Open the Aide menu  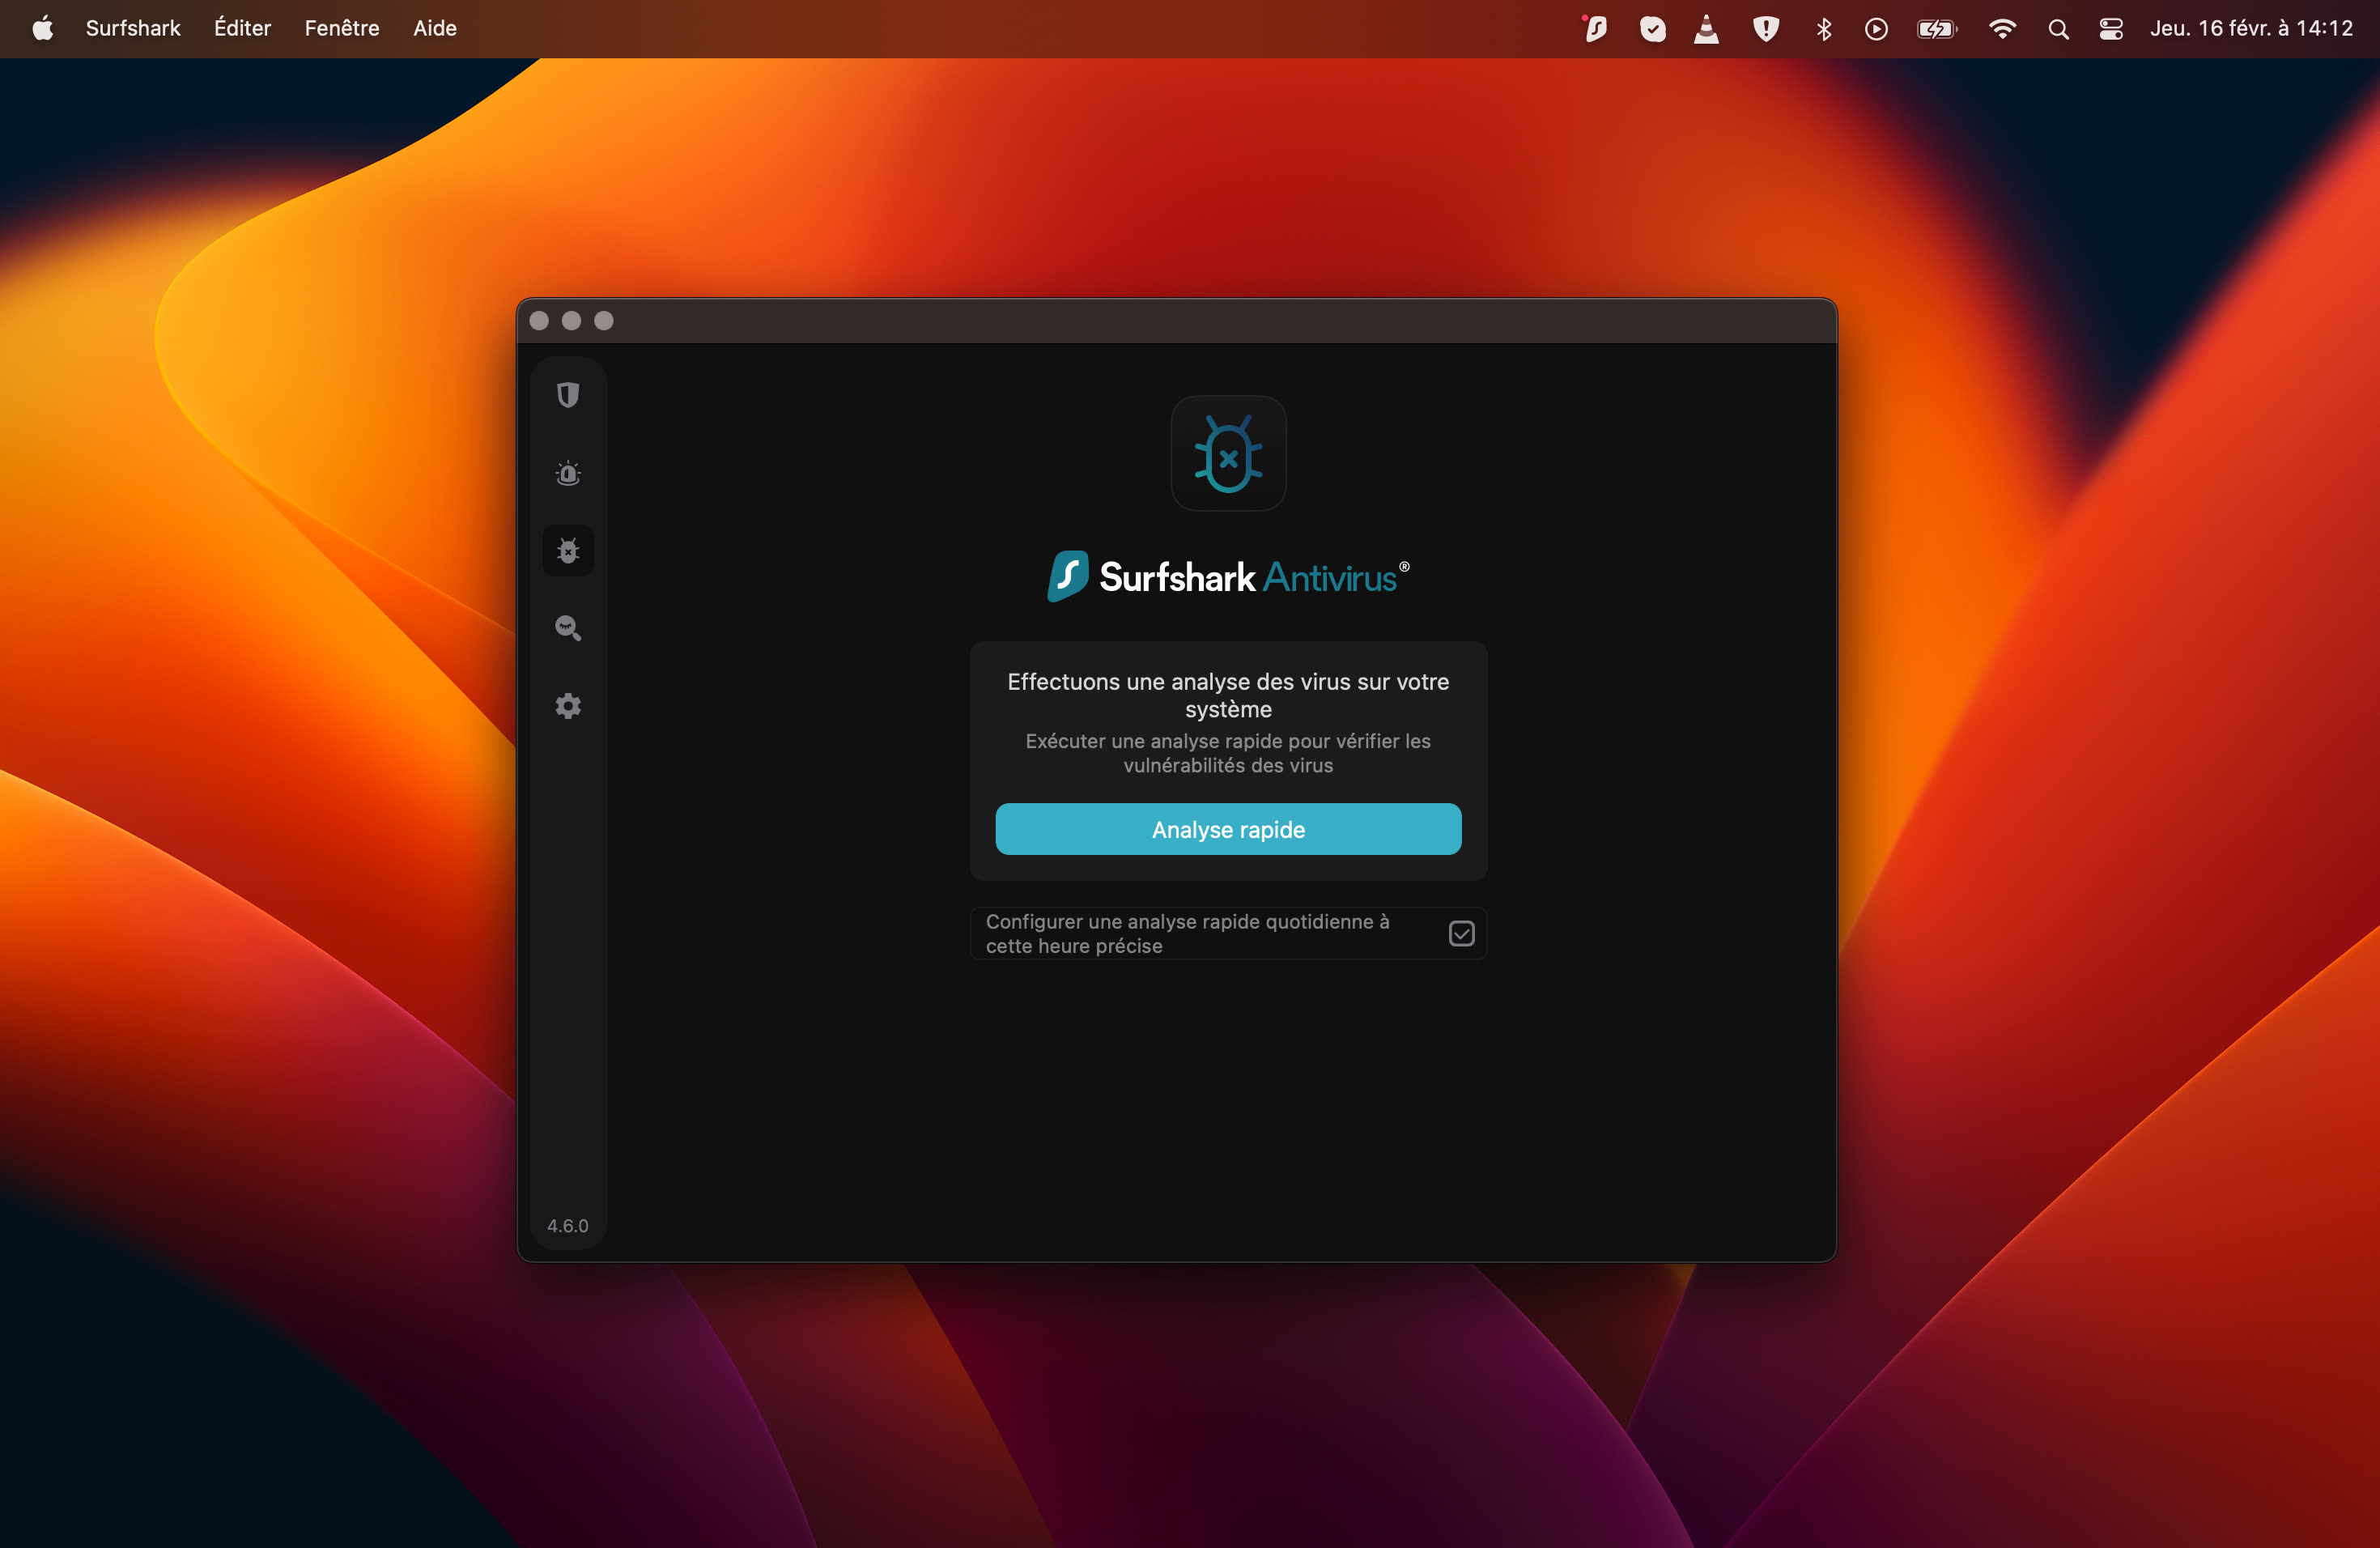coord(434,28)
